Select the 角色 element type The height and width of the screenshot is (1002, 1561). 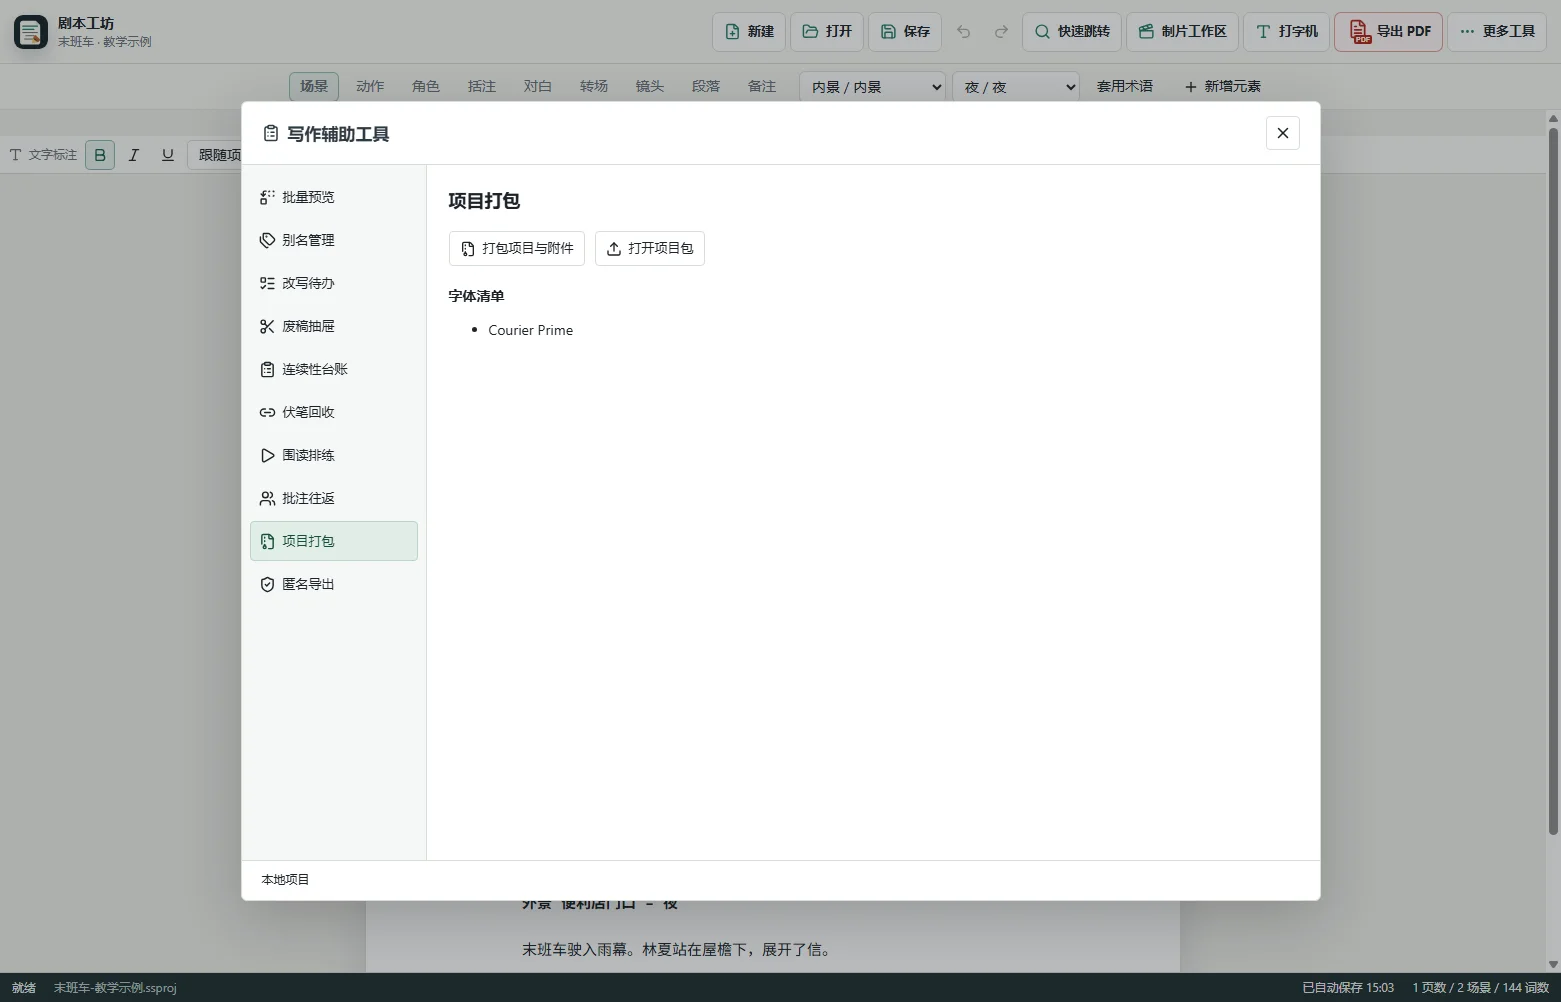click(426, 86)
